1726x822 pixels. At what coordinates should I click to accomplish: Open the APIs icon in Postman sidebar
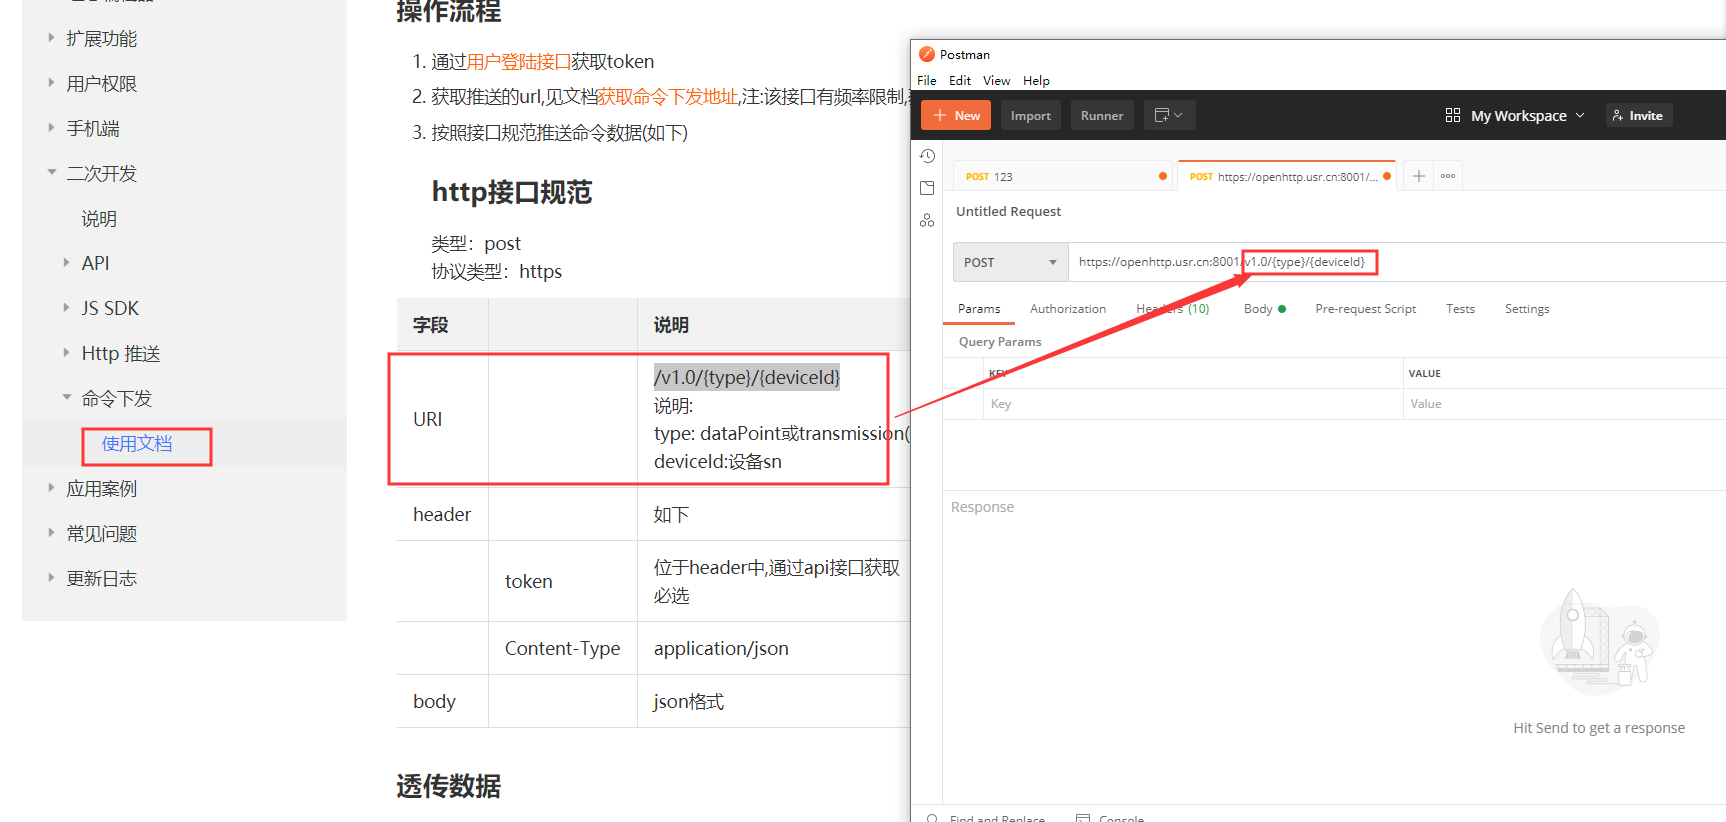[927, 220]
